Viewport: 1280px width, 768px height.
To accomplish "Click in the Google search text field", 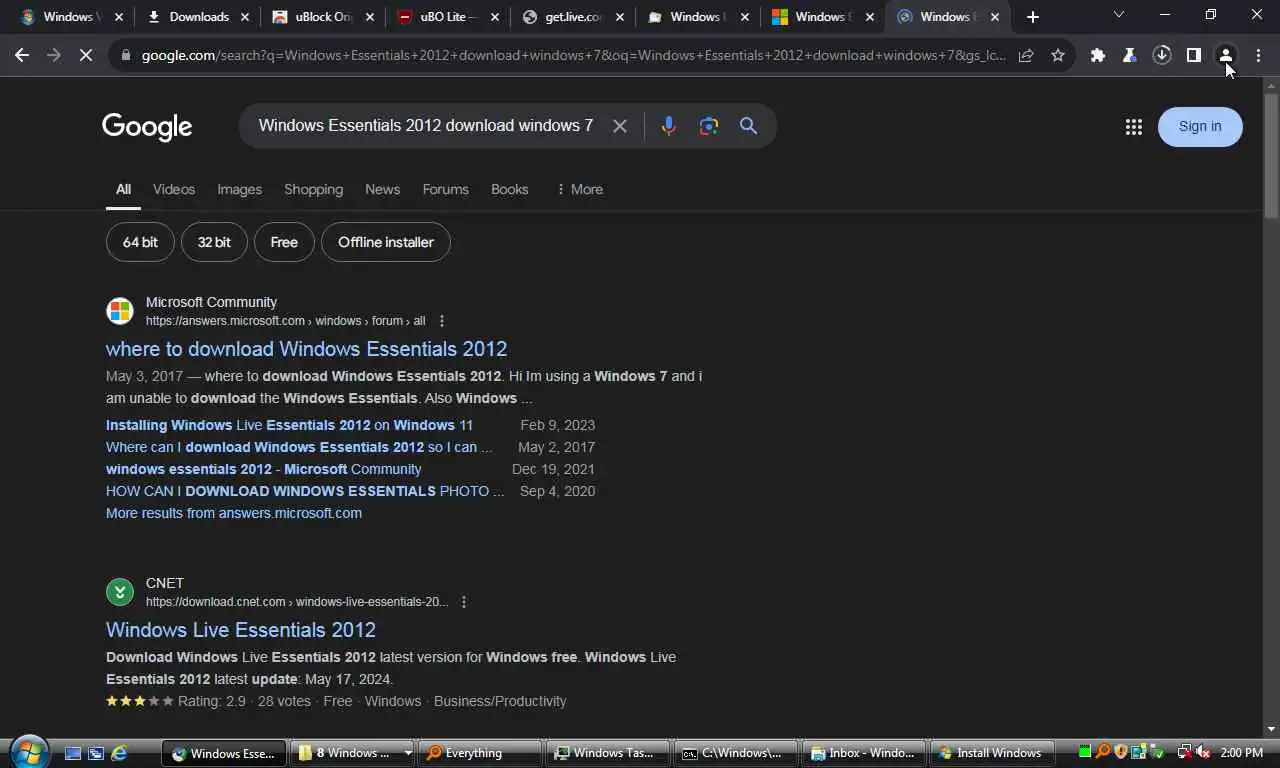I will [x=425, y=126].
